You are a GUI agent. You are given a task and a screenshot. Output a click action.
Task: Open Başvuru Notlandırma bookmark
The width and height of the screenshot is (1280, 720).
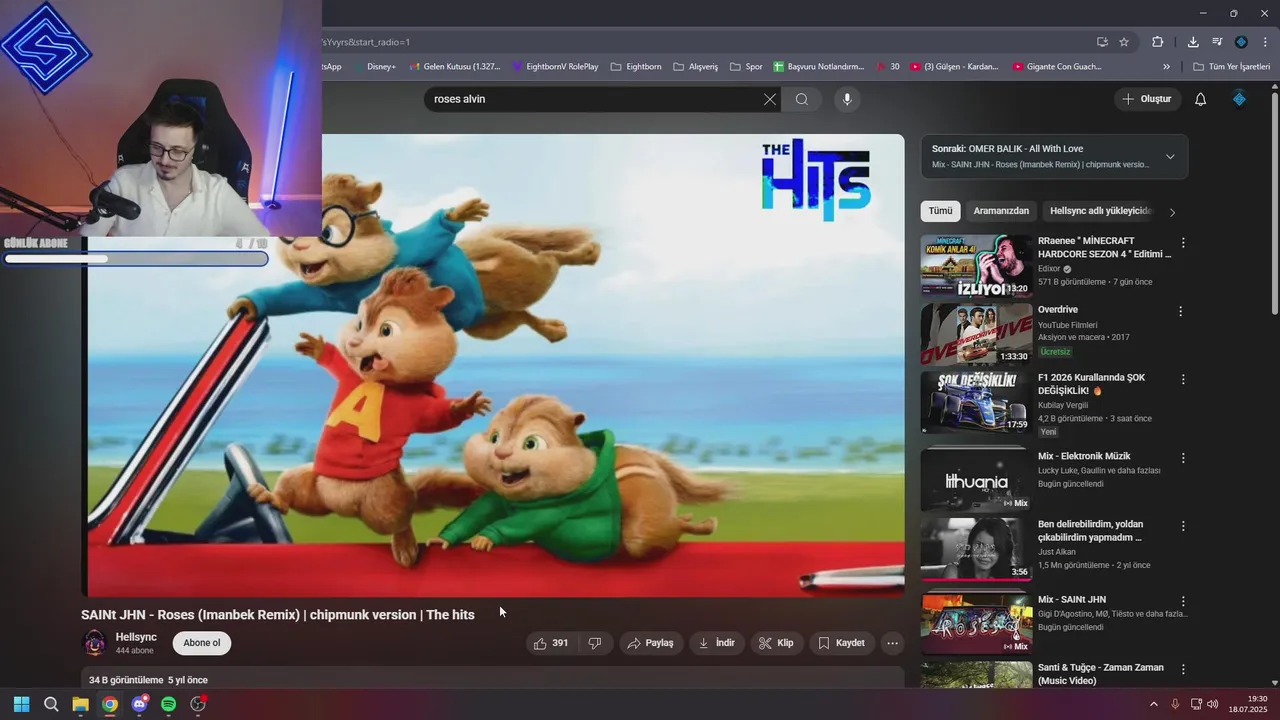[x=818, y=67]
